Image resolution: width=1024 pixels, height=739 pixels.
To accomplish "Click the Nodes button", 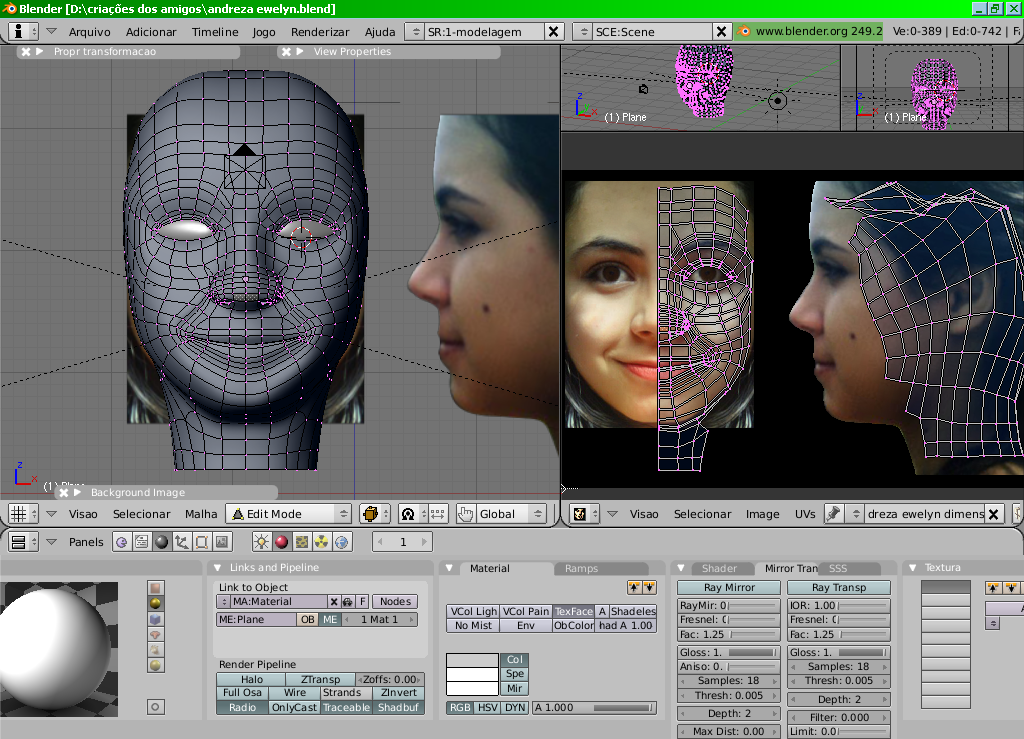I will [x=395, y=602].
